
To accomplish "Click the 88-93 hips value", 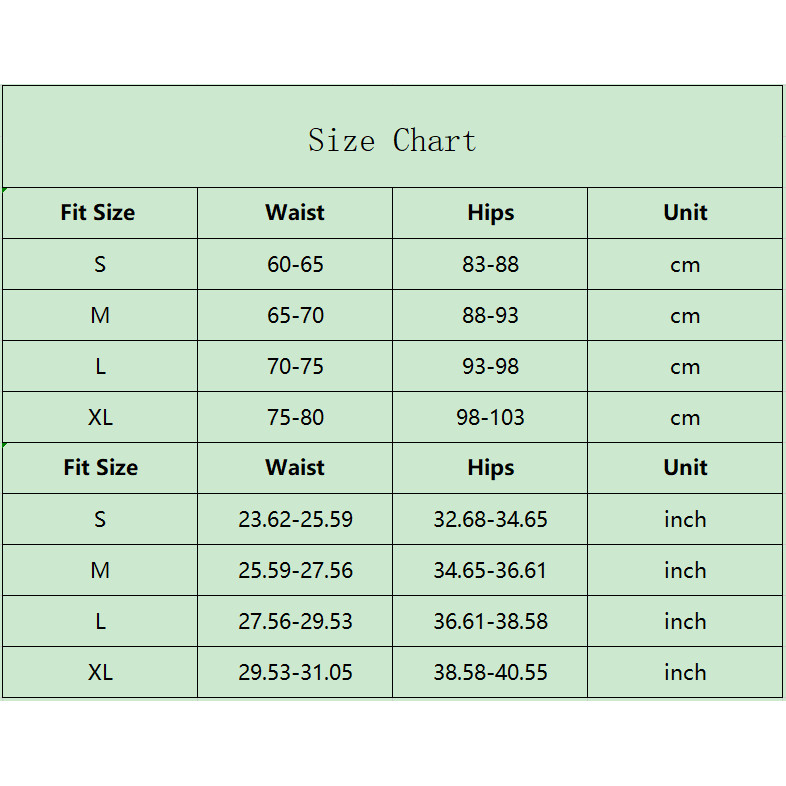I will 490,316.
